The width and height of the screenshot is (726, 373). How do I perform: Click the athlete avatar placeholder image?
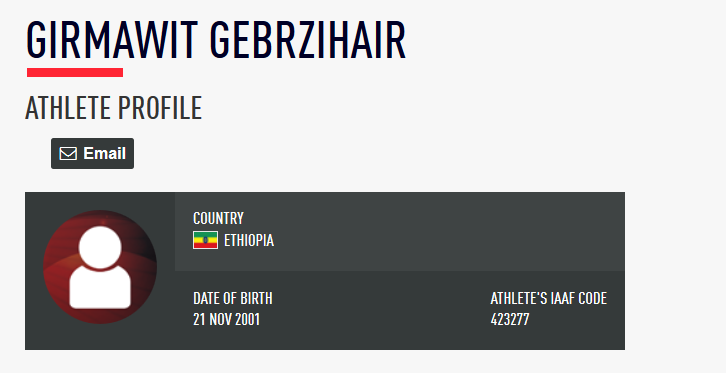coord(100,267)
